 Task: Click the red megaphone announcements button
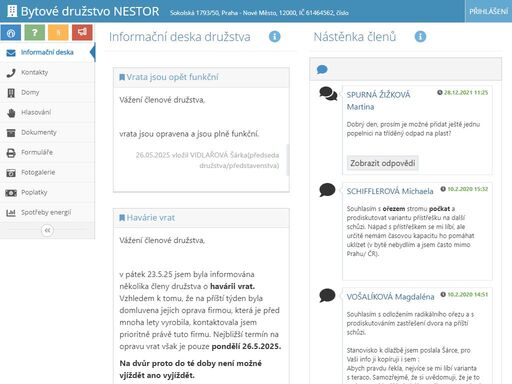(x=82, y=32)
